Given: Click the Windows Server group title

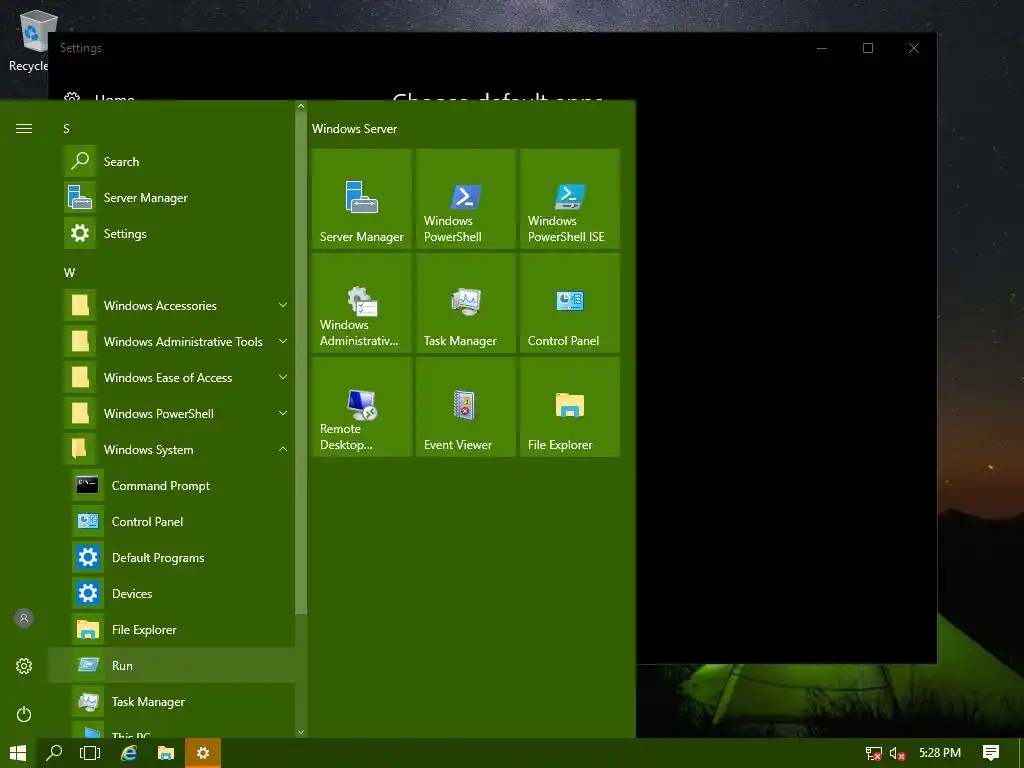Looking at the screenshot, I should (x=354, y=129).
